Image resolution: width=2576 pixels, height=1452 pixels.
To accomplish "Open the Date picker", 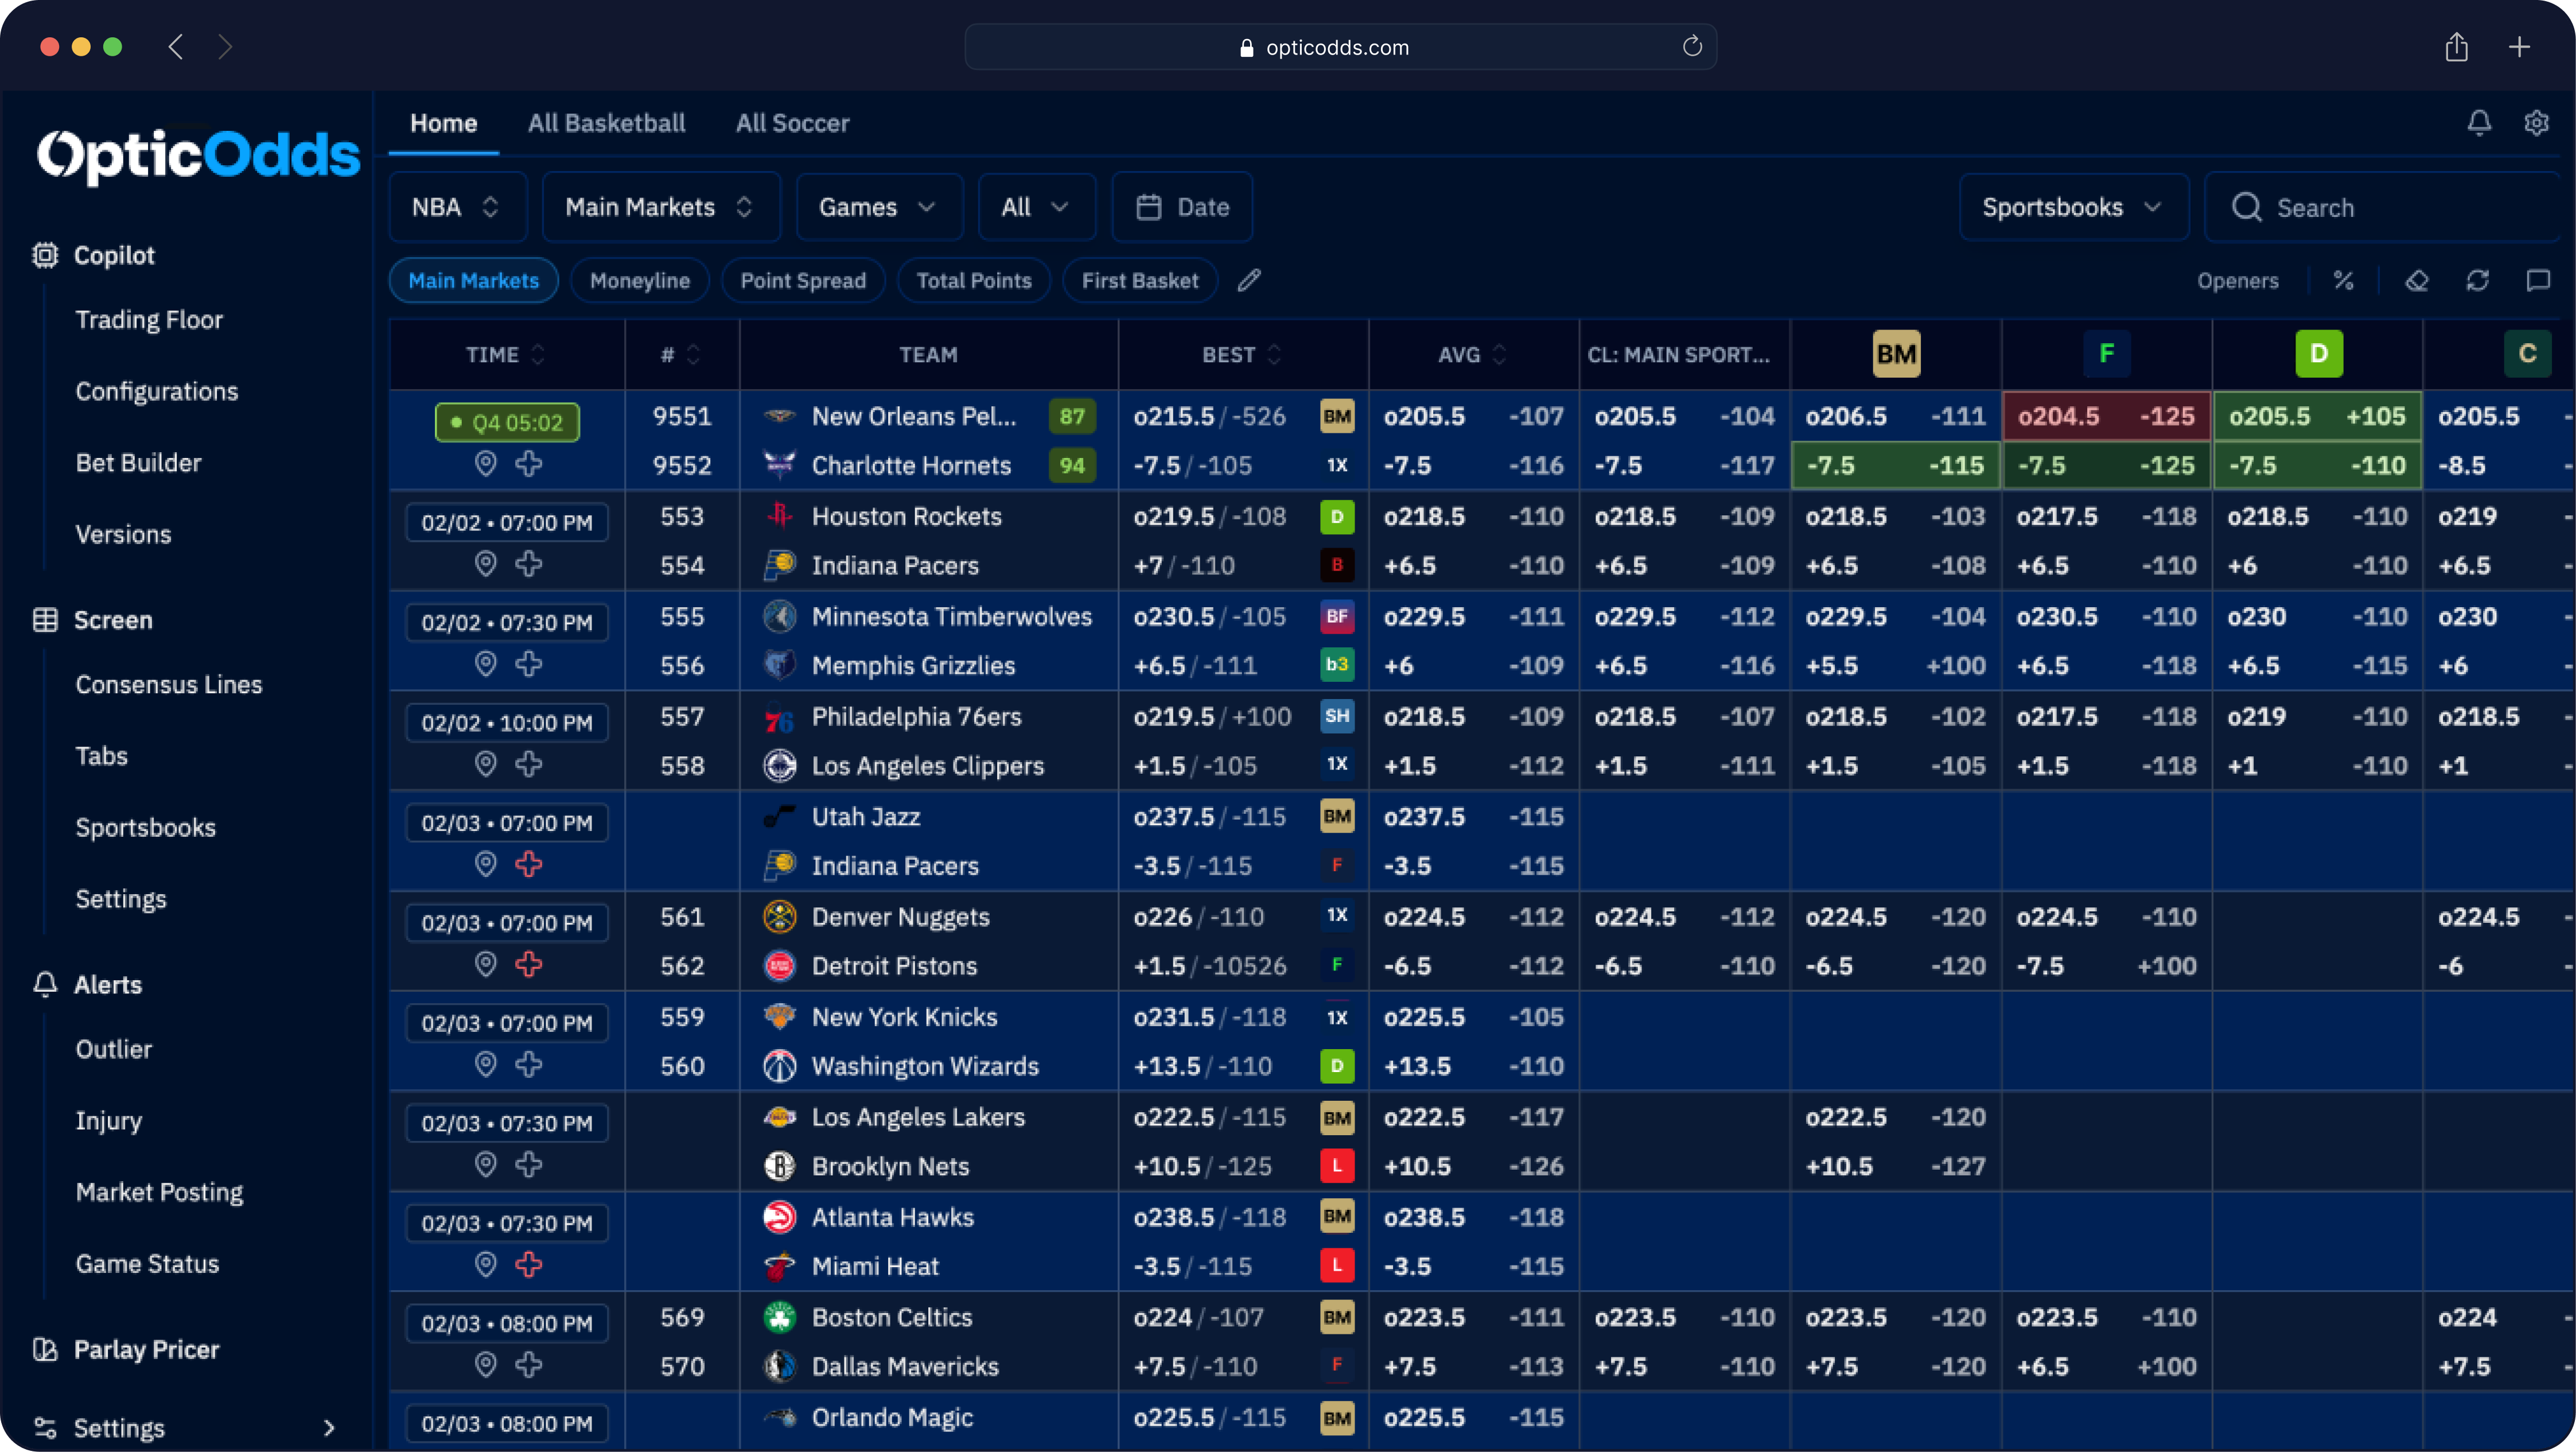I will (x=1182, y=207).
